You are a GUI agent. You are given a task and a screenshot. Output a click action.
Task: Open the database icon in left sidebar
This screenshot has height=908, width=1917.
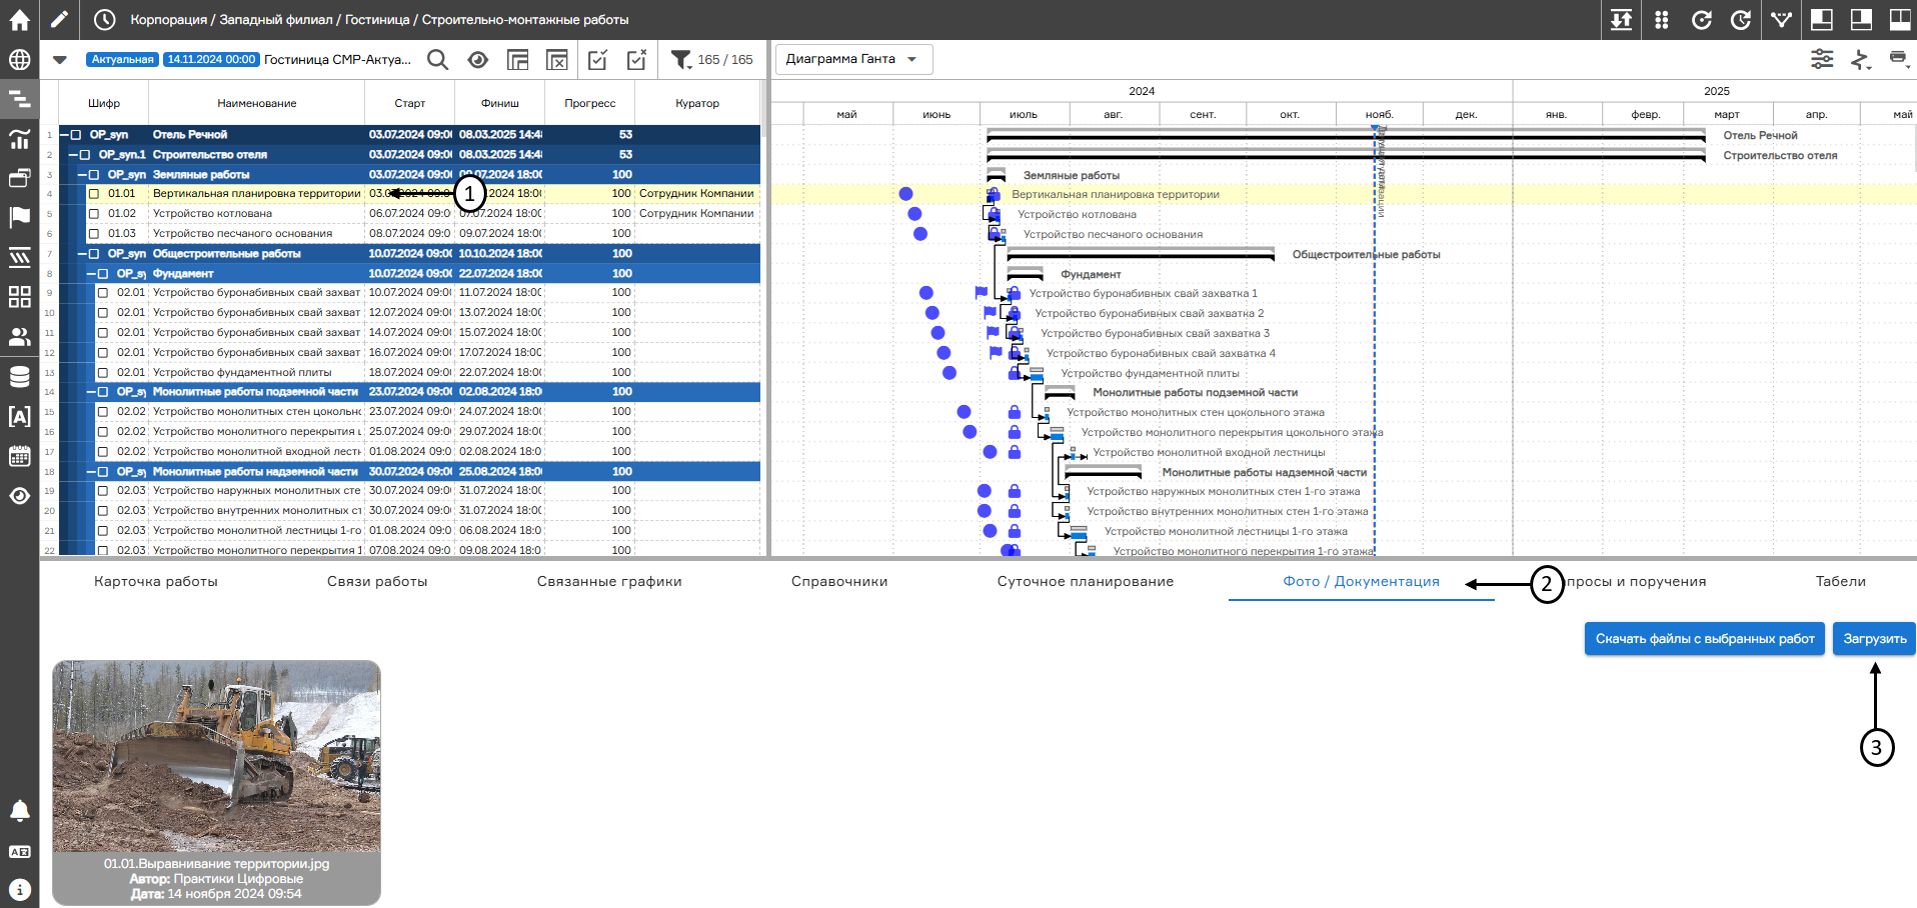click(19, 377)
